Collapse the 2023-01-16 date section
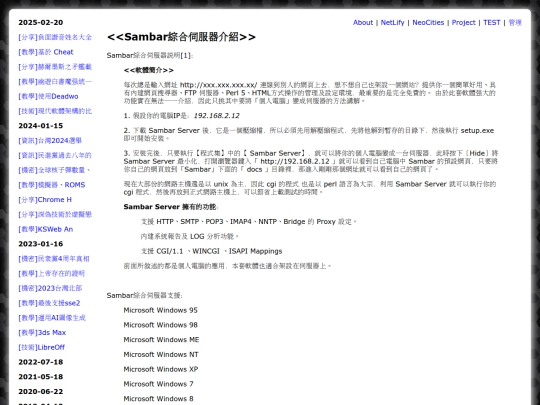The height and width of the screenshot is (405, 540). [x=41, y=244]
